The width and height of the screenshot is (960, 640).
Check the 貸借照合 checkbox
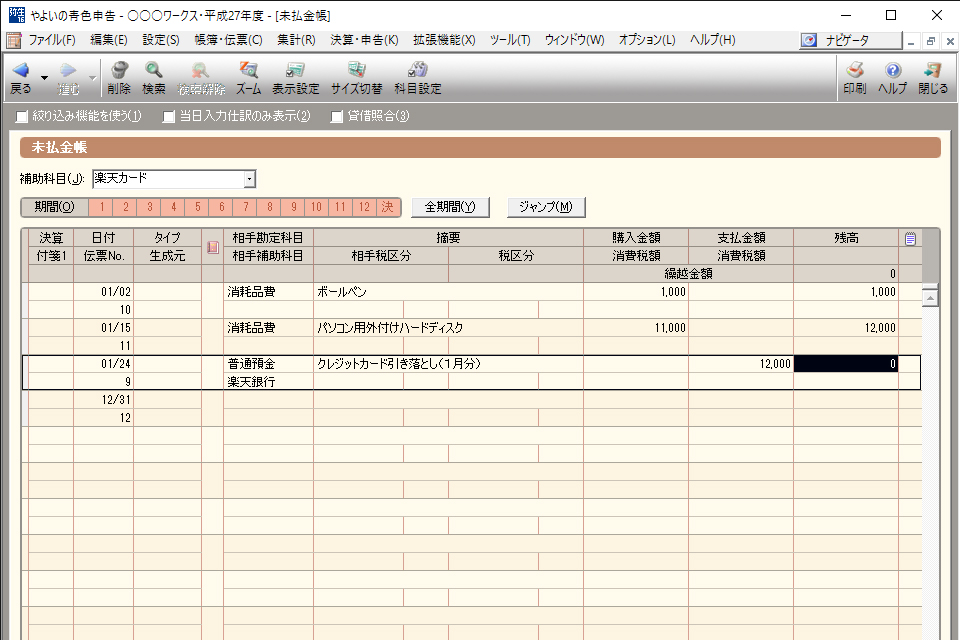pyautogui.click(x=337, y=116)
